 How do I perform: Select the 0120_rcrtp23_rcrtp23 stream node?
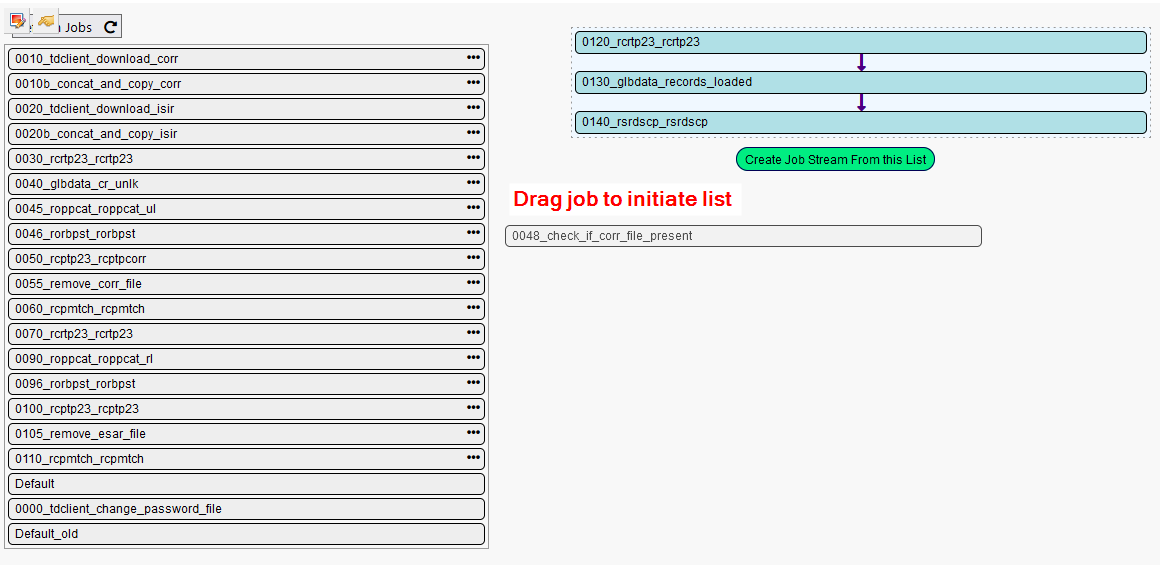tap(860, 42)
